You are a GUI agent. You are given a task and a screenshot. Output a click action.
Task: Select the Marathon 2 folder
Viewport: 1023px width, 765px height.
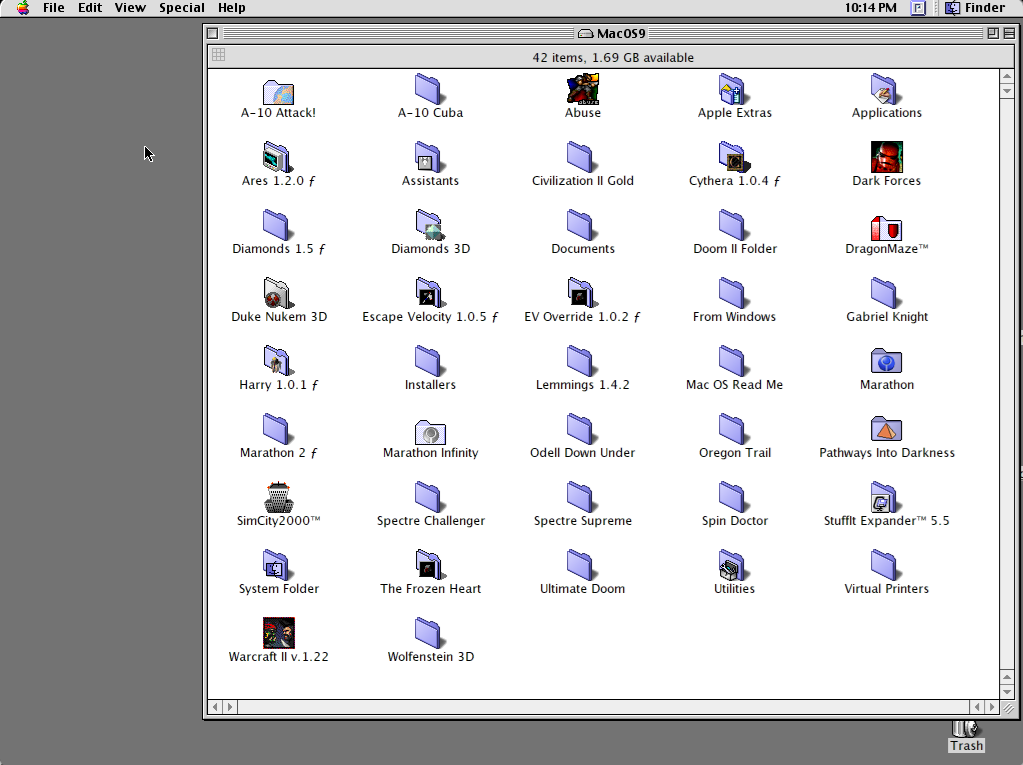[277, 428]
